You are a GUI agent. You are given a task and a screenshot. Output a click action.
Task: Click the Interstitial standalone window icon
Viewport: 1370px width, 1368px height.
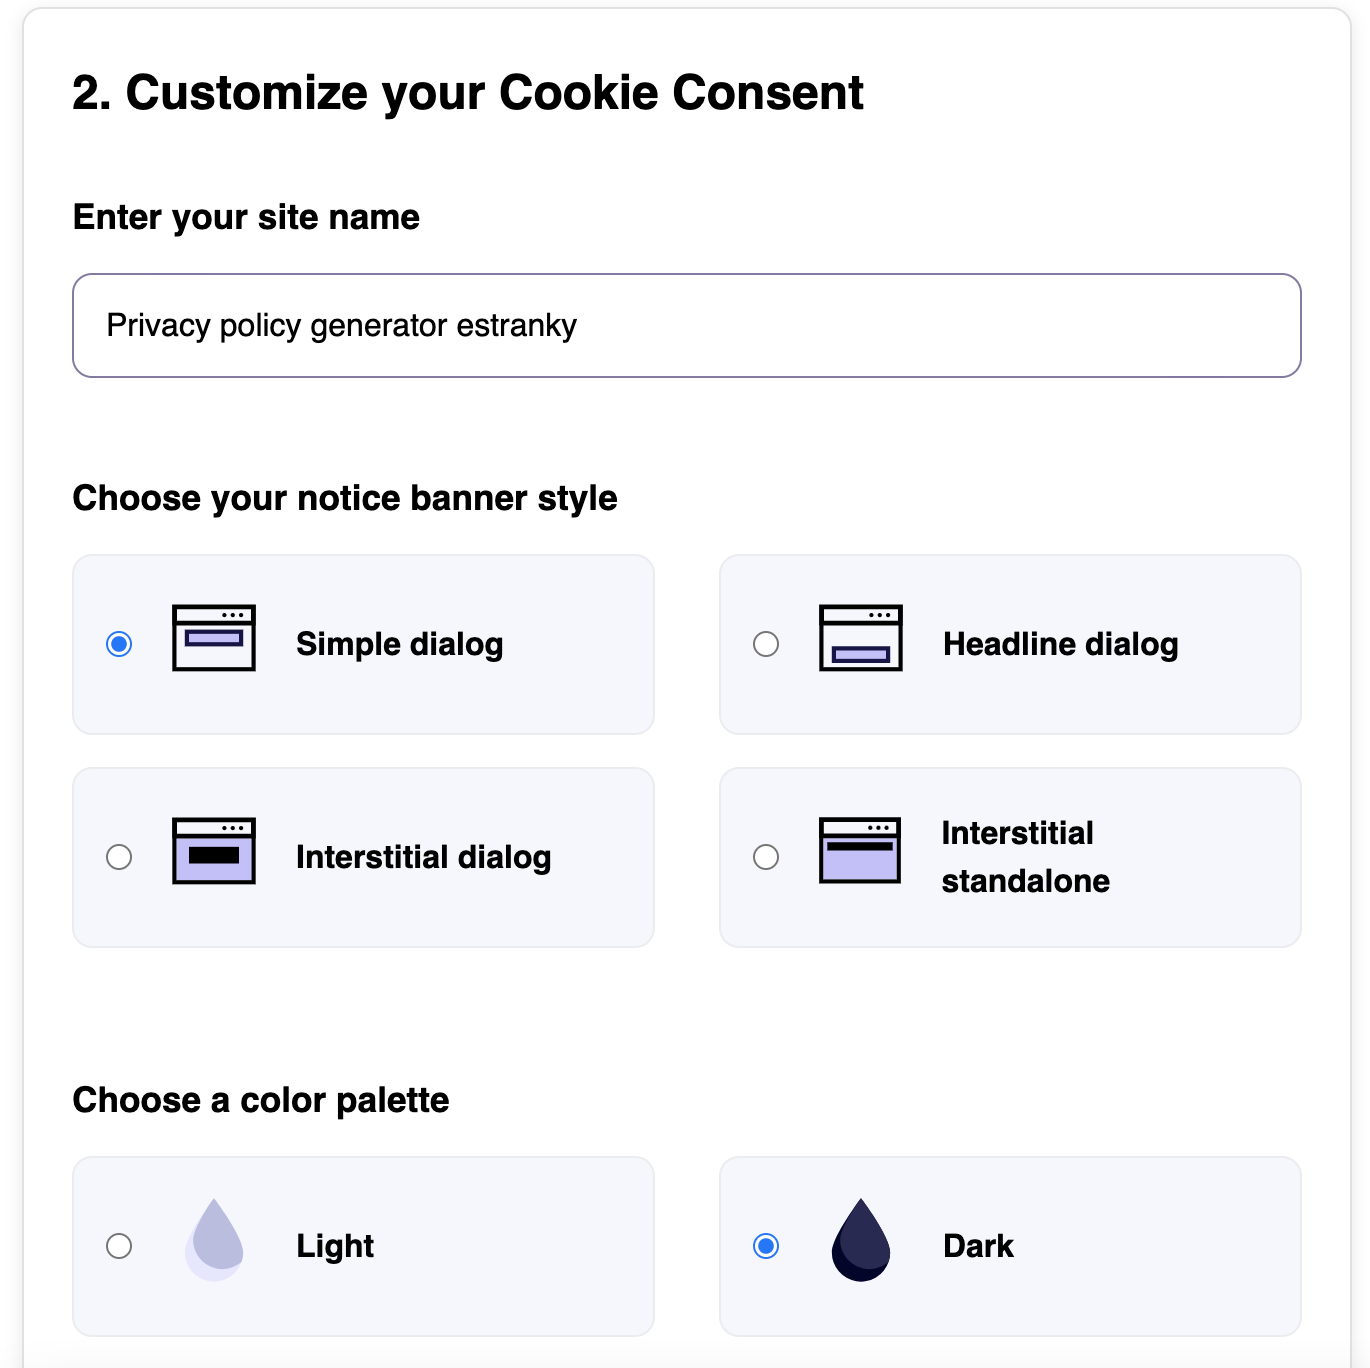[x=860, y=851]
